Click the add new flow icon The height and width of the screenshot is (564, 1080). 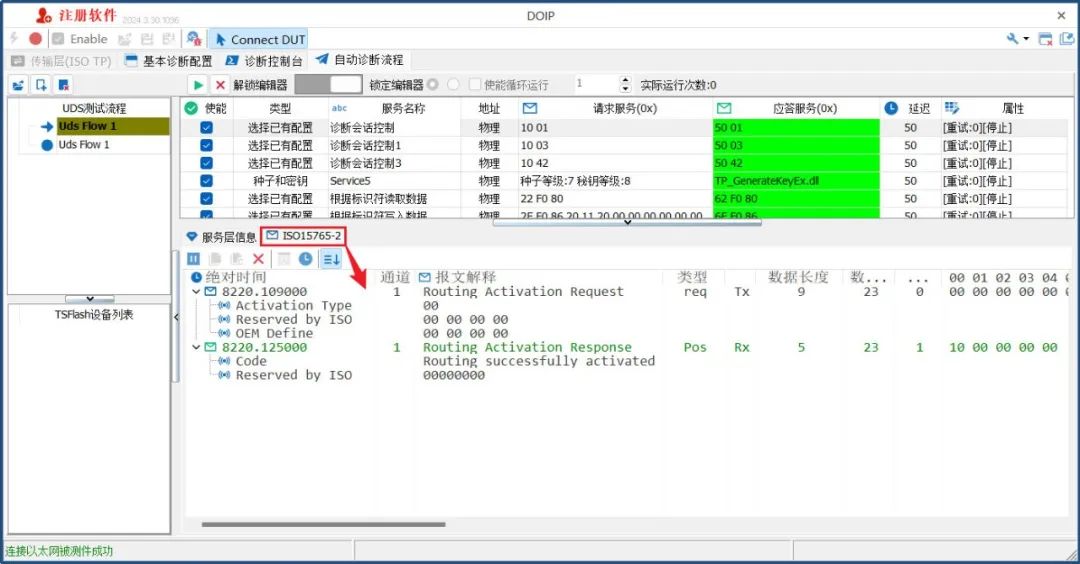(x=41, y=85)
